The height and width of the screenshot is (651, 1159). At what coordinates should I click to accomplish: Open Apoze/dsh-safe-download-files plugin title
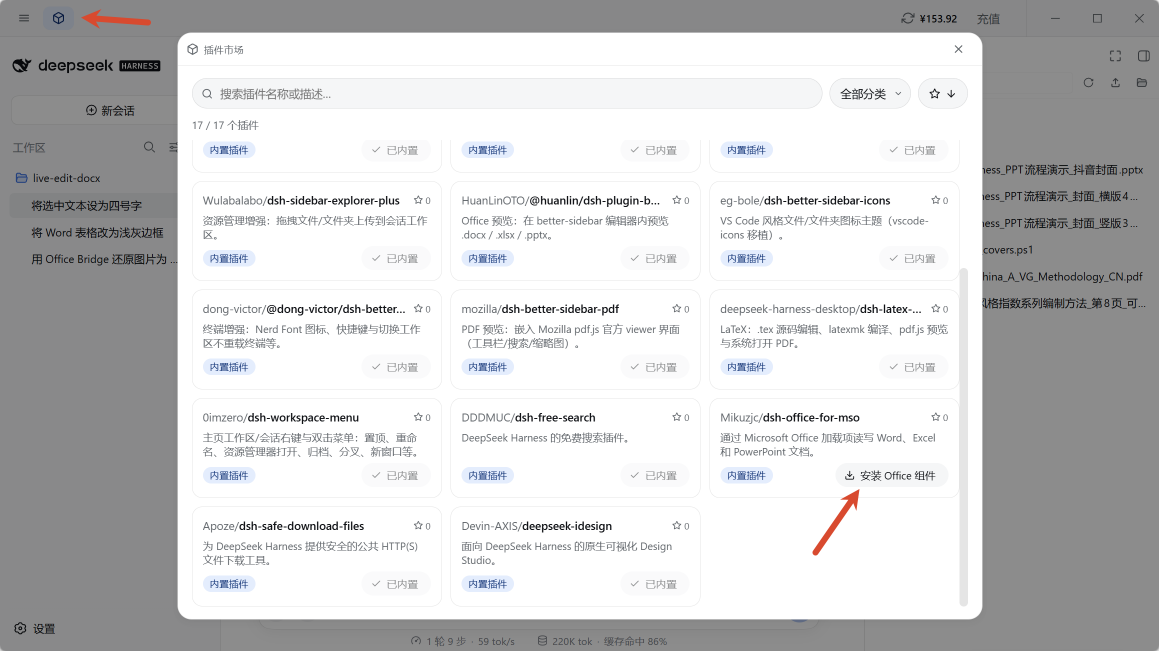[x=283, y=526]
